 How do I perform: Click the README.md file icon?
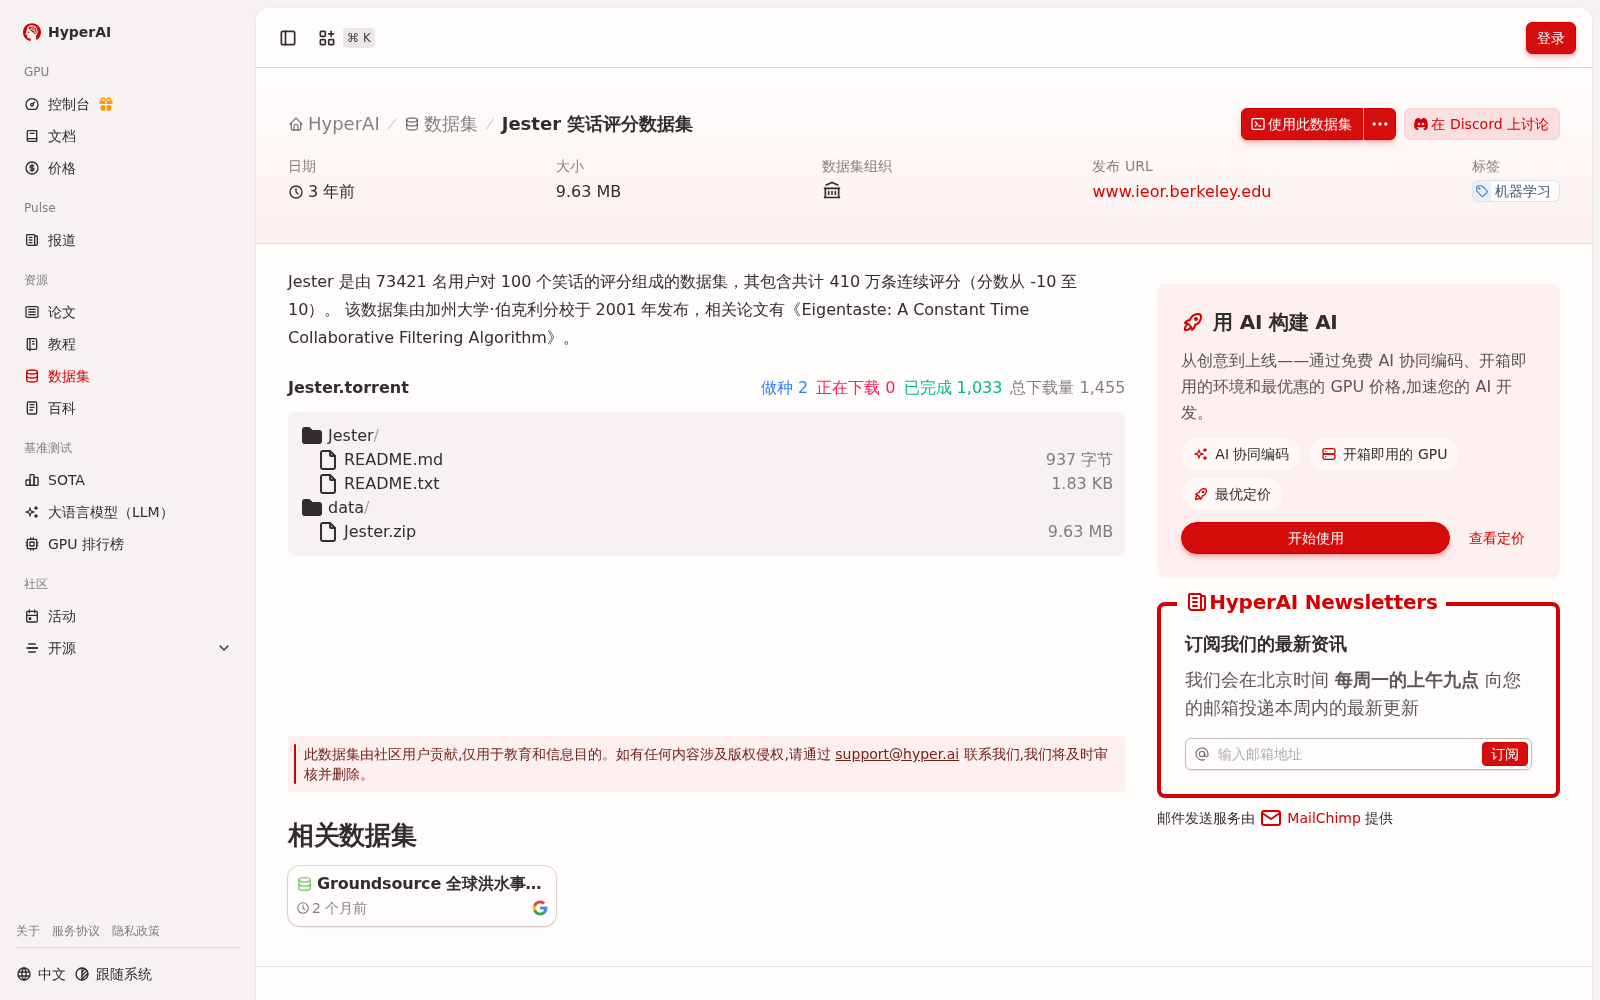(x=327, y=459)
